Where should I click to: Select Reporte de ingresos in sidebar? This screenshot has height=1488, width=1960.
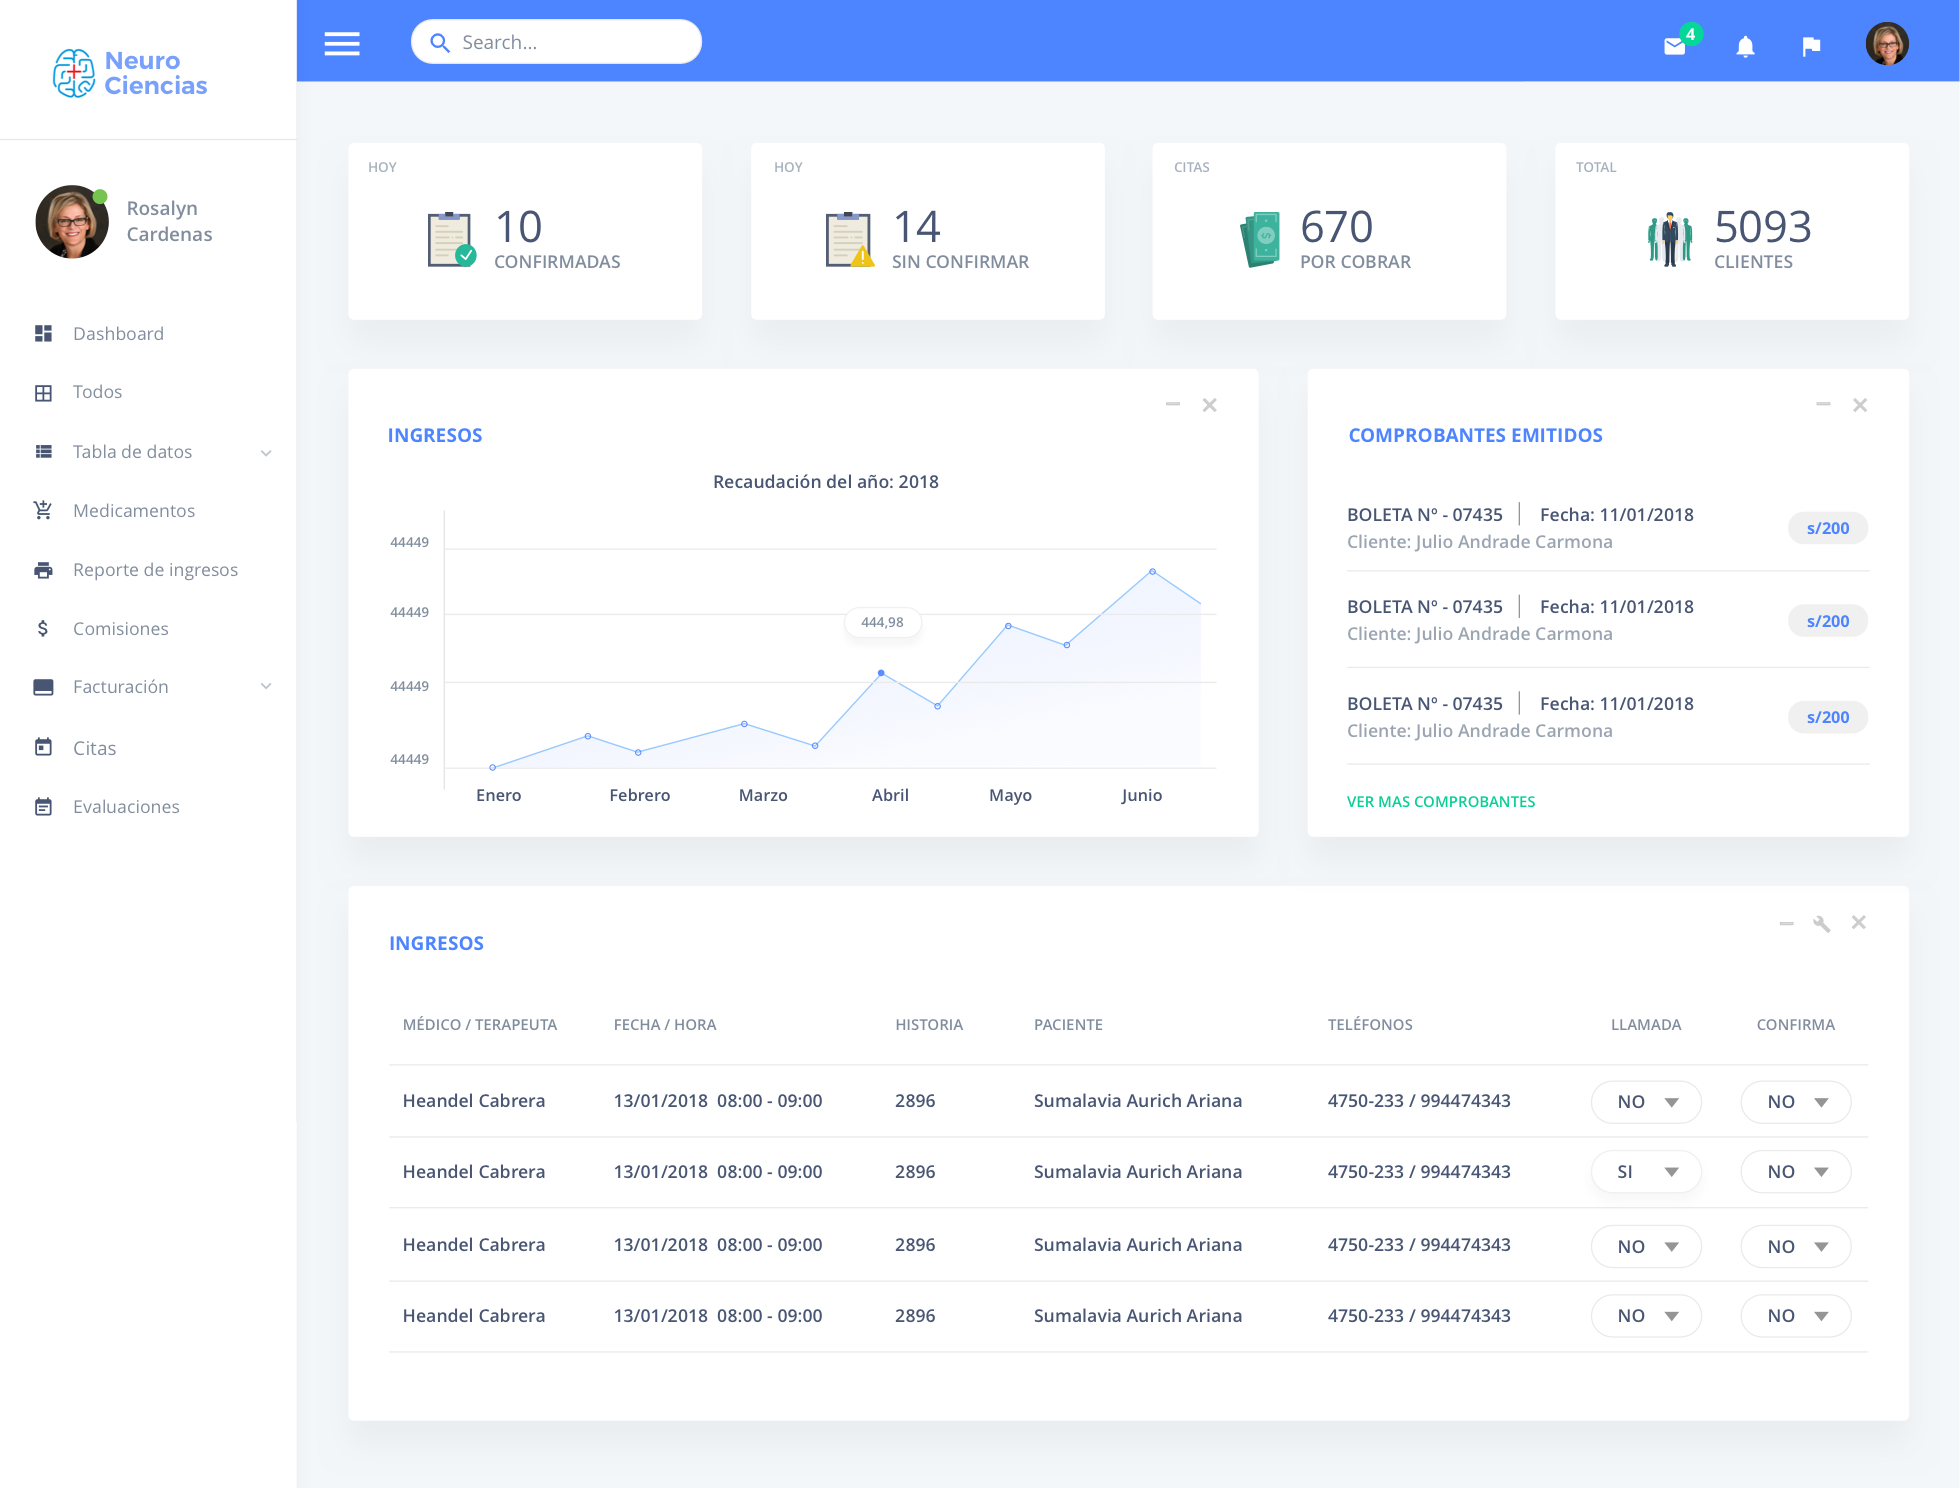[155, 570]
